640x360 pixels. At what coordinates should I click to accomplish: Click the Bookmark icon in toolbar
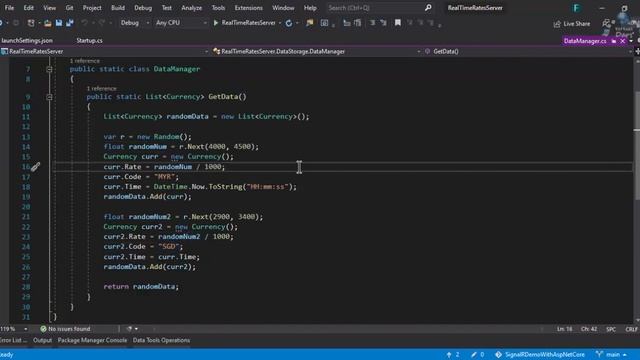click(398, 23)
